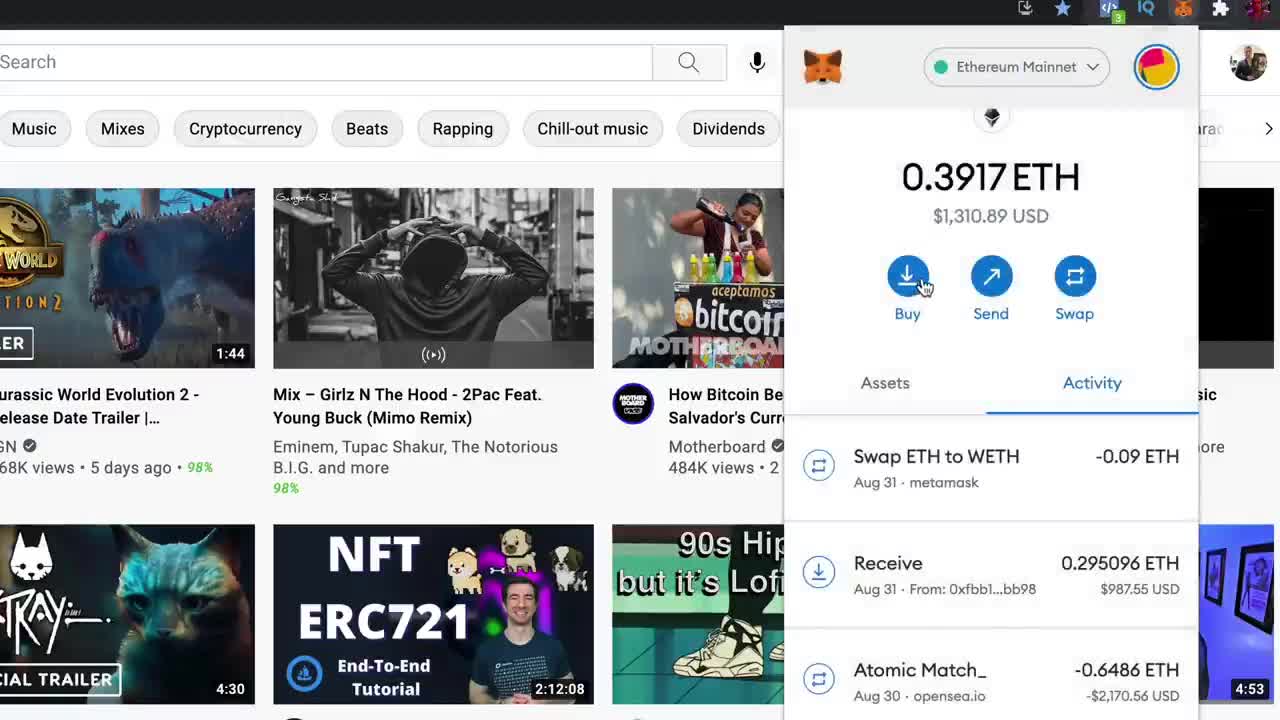Click the bookmark star icon
Viewport: 1280px width, 720px height.
[1063, 9]
